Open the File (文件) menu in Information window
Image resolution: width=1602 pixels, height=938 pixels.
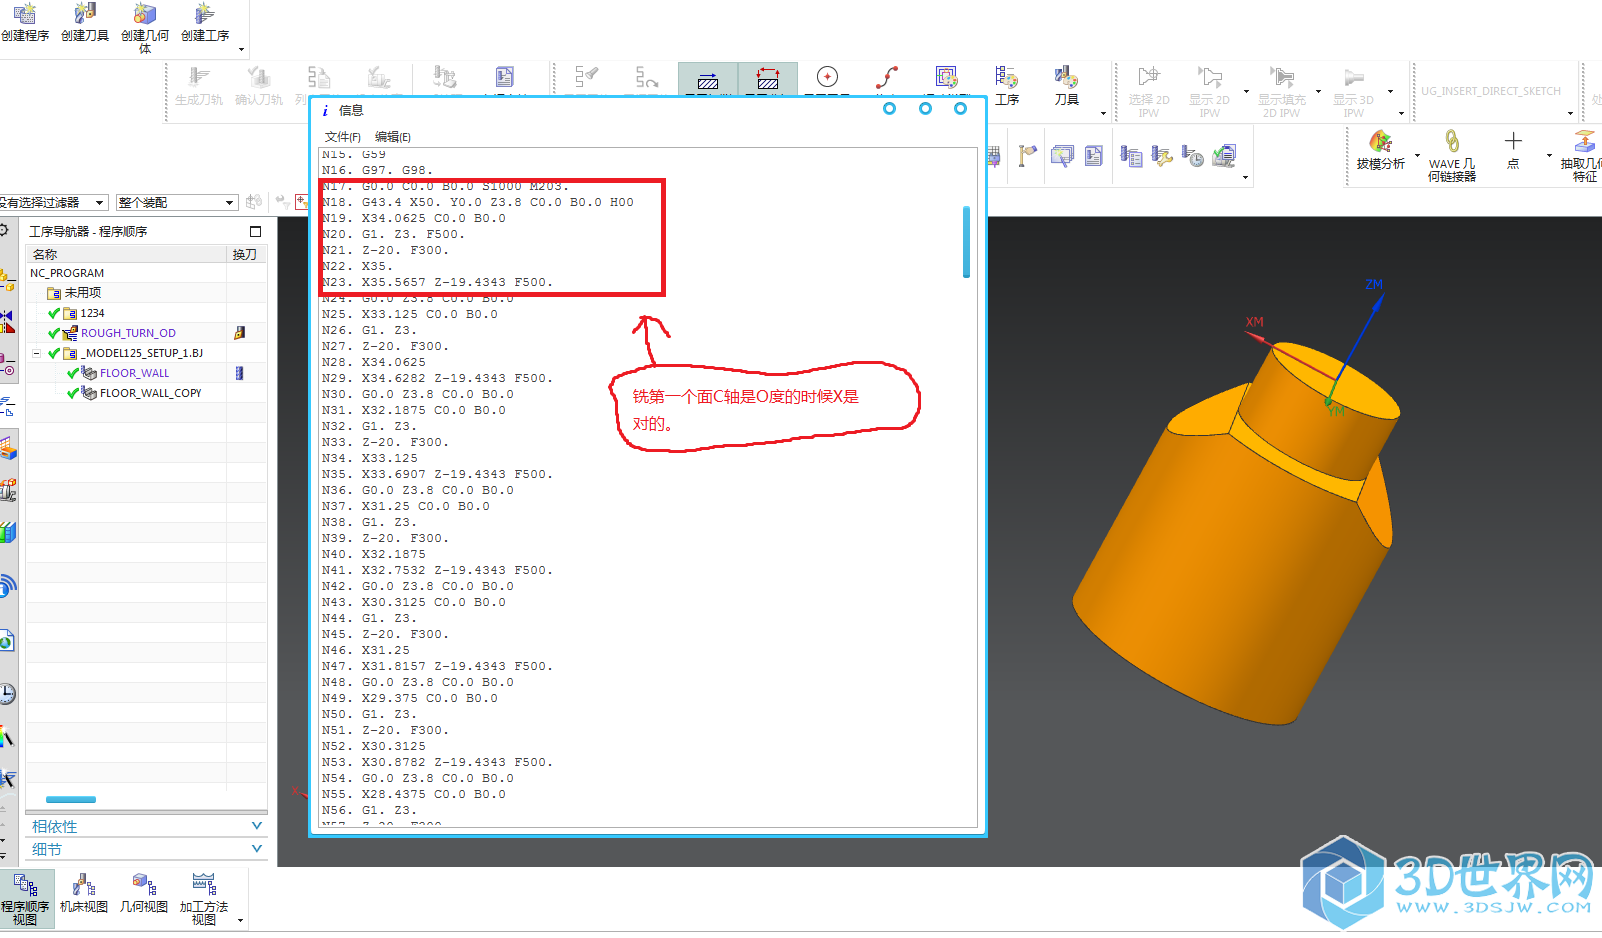(343, 137)
